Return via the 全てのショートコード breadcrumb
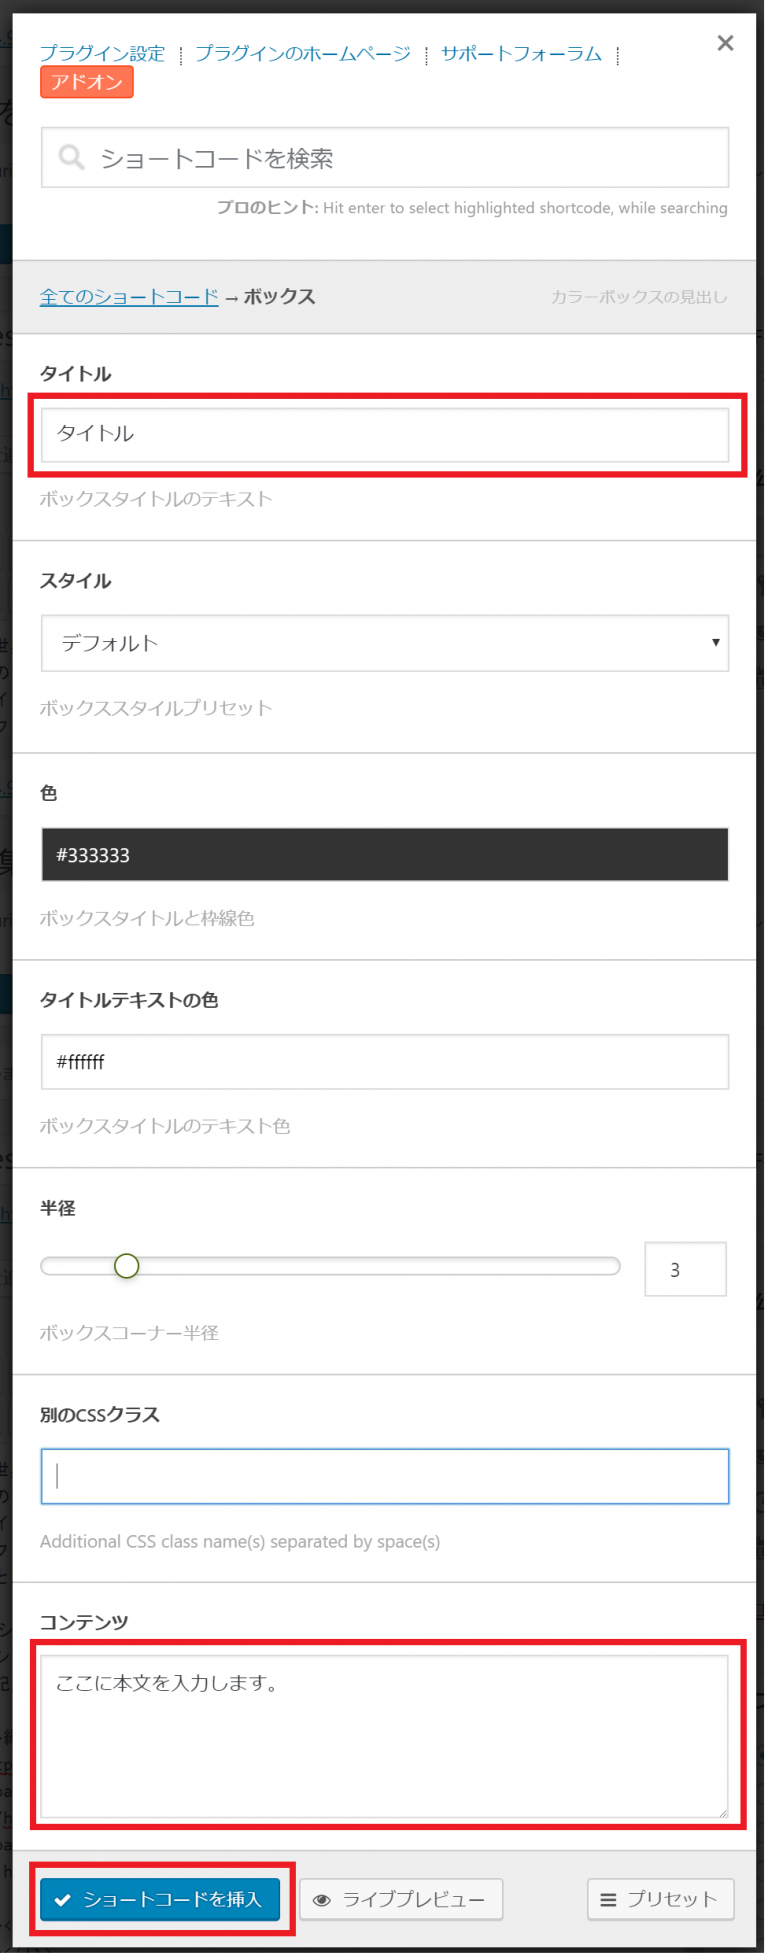The width and height of the screenshot is (768, 1956). [x=128, y=297]
